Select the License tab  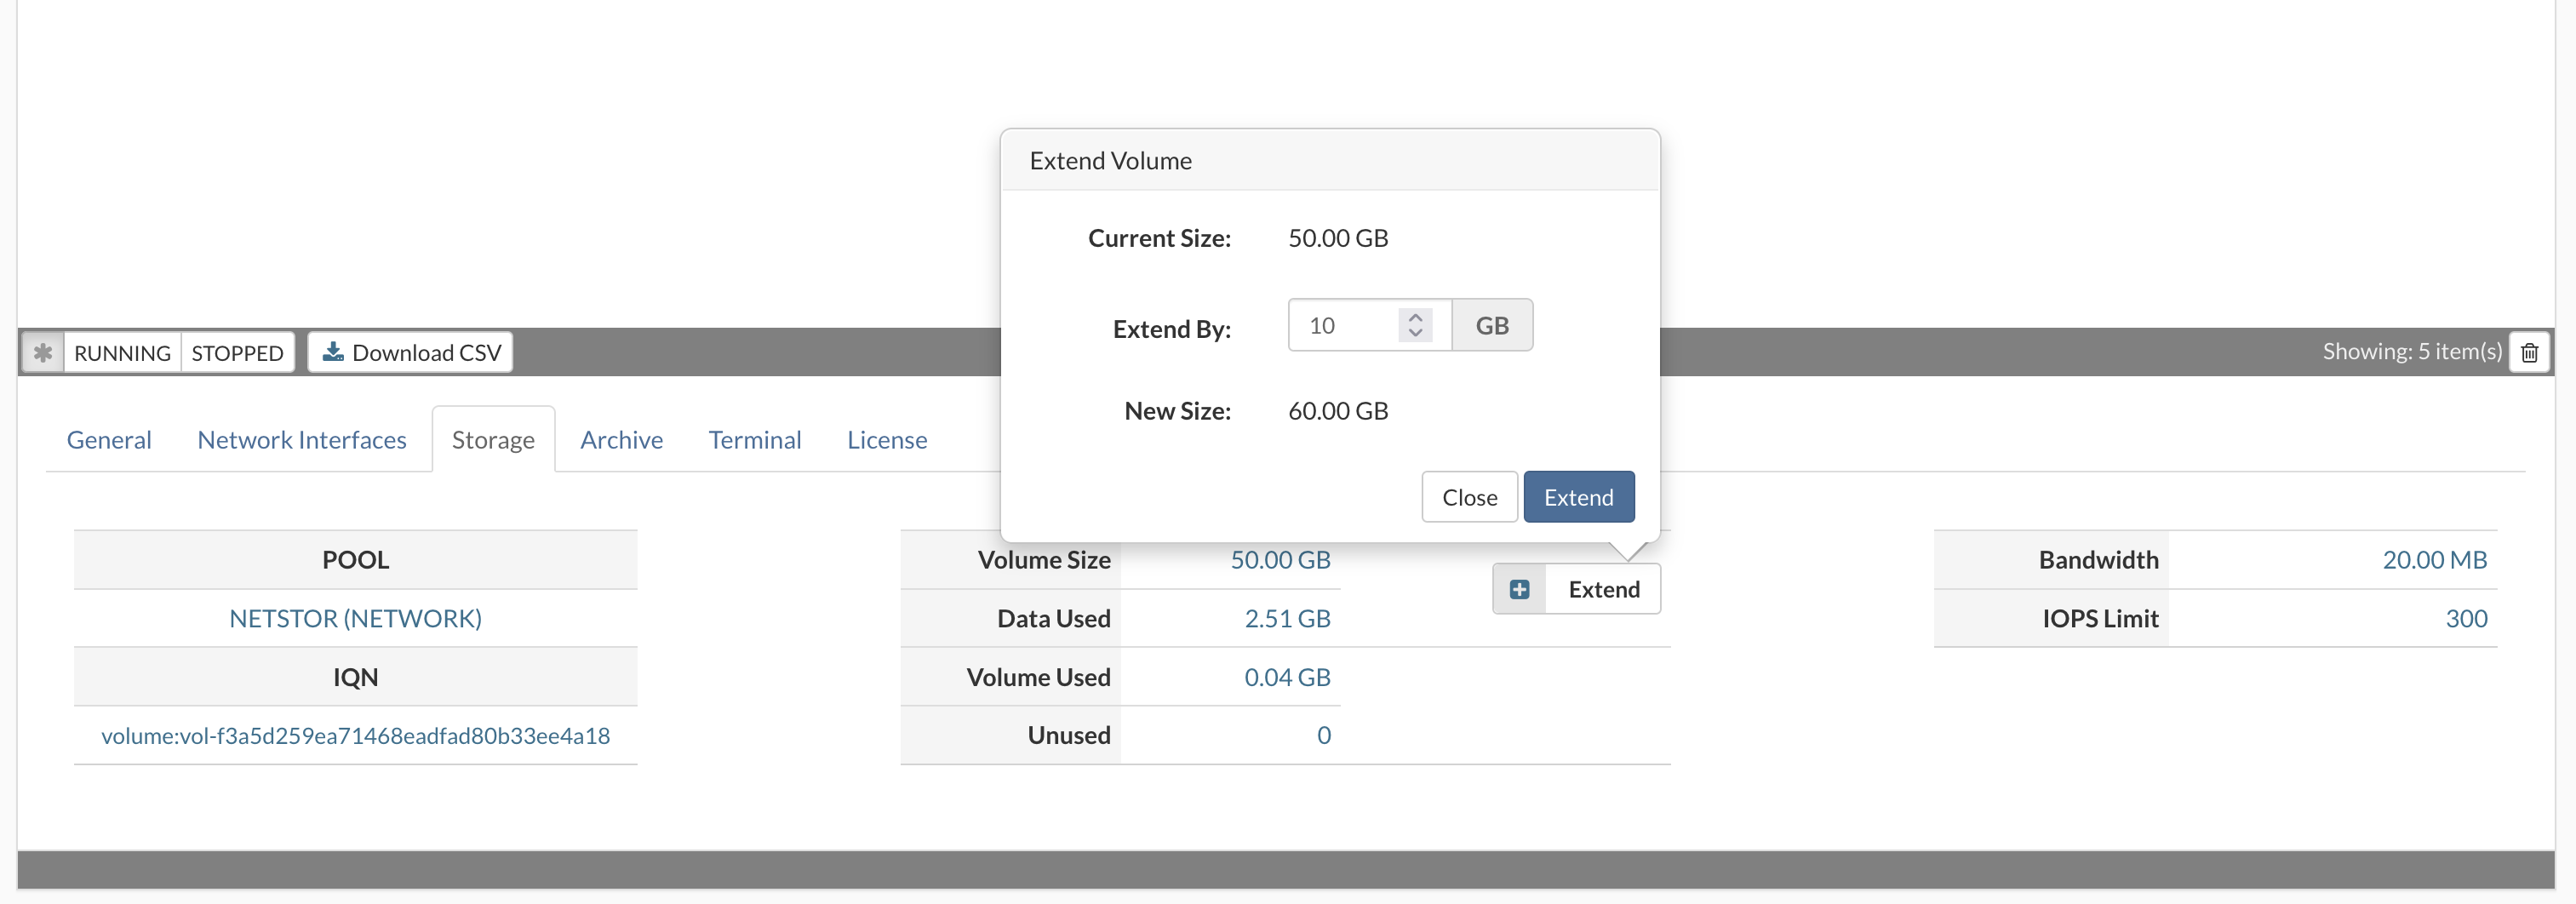[886, 439]
